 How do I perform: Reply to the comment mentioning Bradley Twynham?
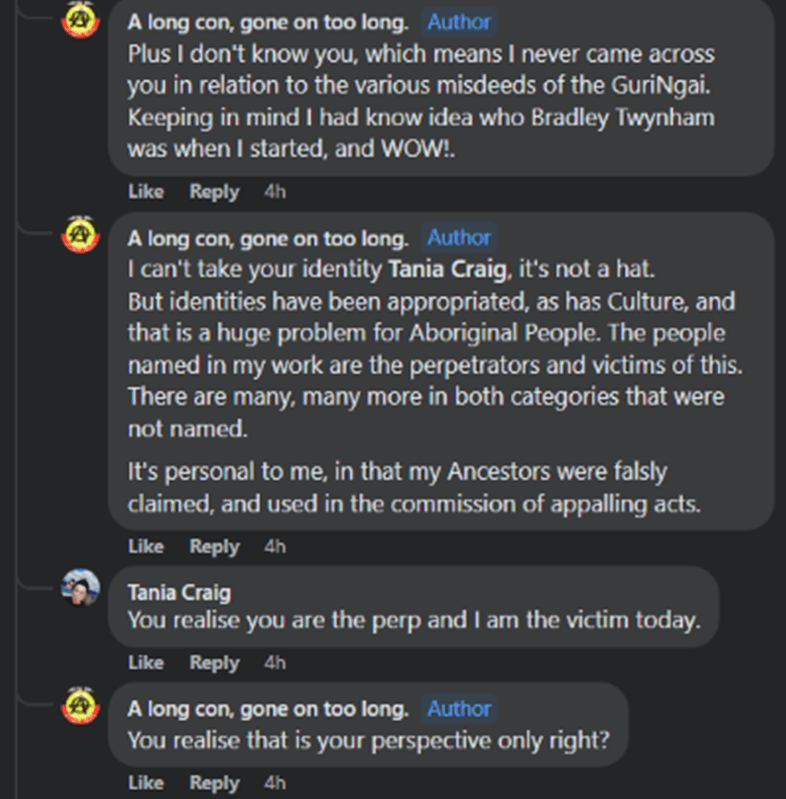click(214, 192)
